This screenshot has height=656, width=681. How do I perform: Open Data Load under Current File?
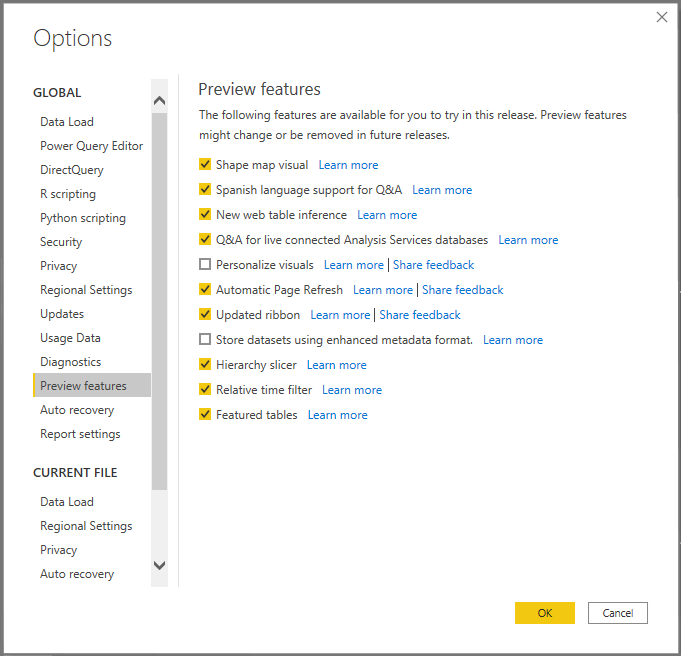point(67,502)
